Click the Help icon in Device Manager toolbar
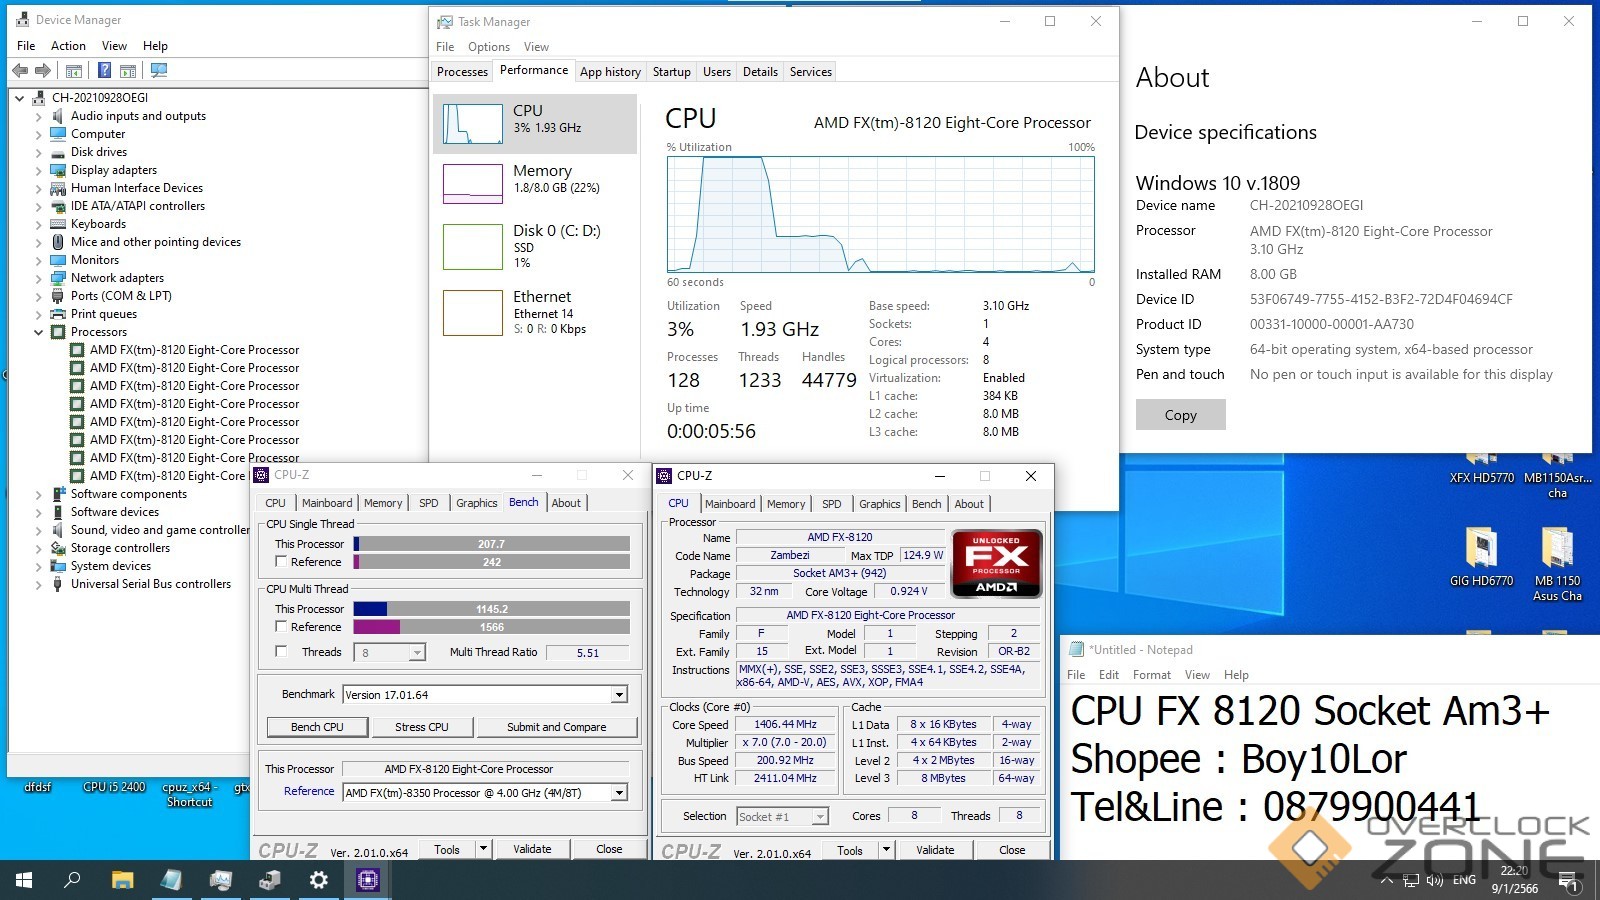This screenshot has height=900, width=1600. point(104,70)
